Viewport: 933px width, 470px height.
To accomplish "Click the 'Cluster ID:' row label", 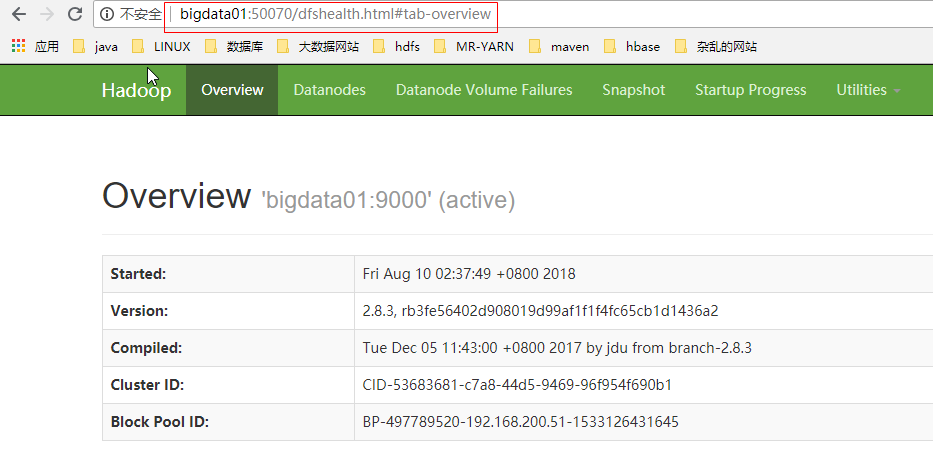I will point(147,385).
